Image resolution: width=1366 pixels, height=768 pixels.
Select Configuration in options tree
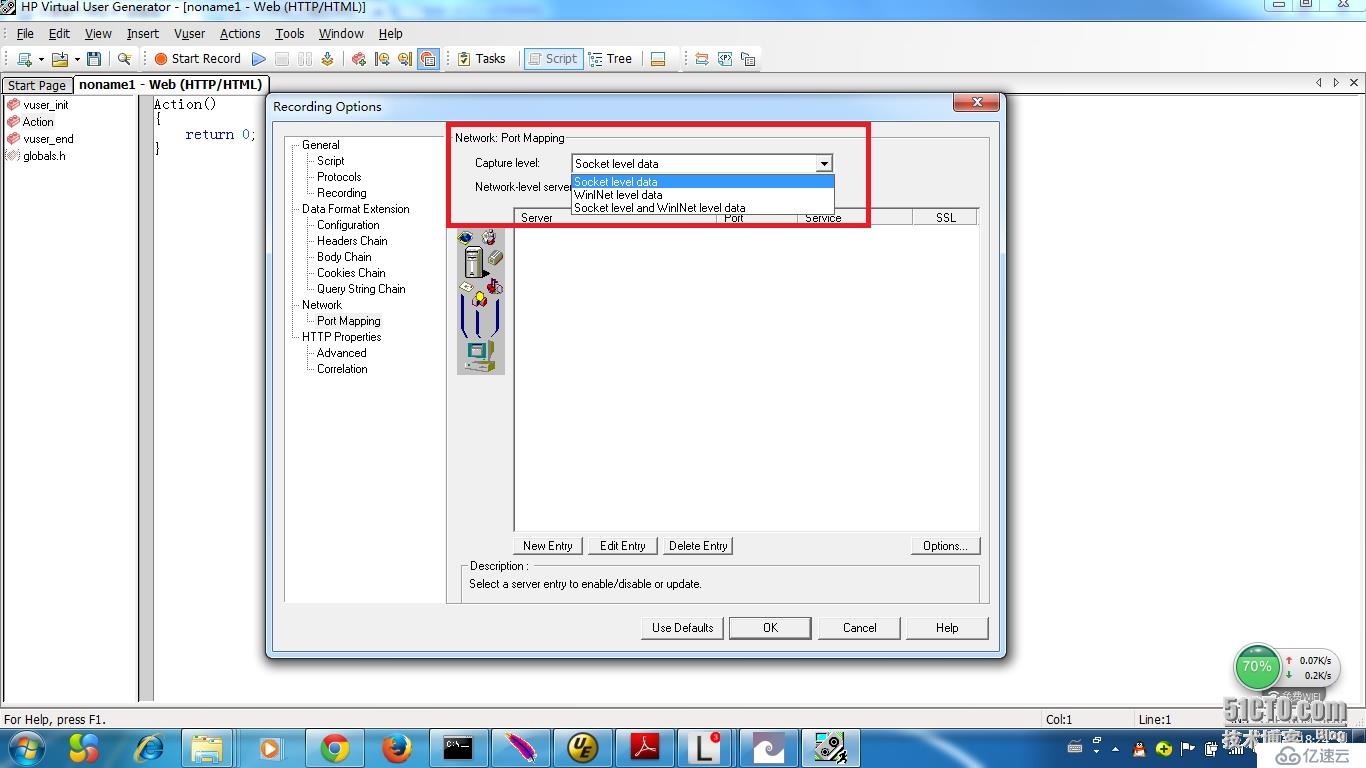348,225
